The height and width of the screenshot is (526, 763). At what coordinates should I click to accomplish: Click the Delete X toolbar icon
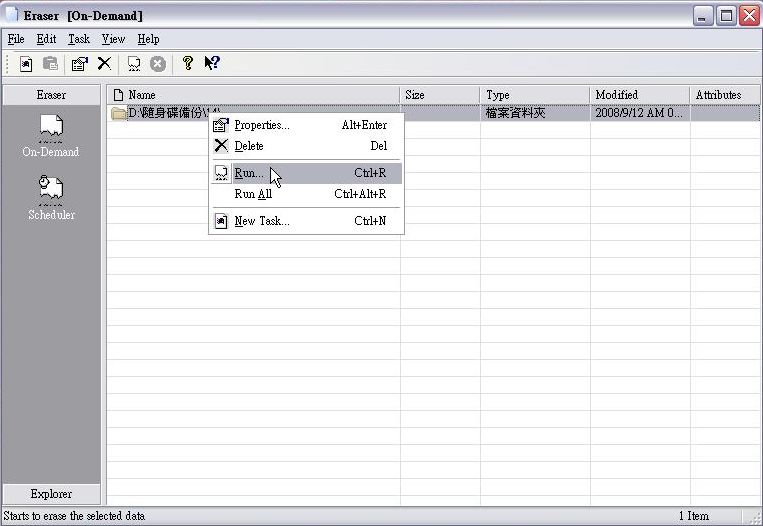(x=104, y=63)
